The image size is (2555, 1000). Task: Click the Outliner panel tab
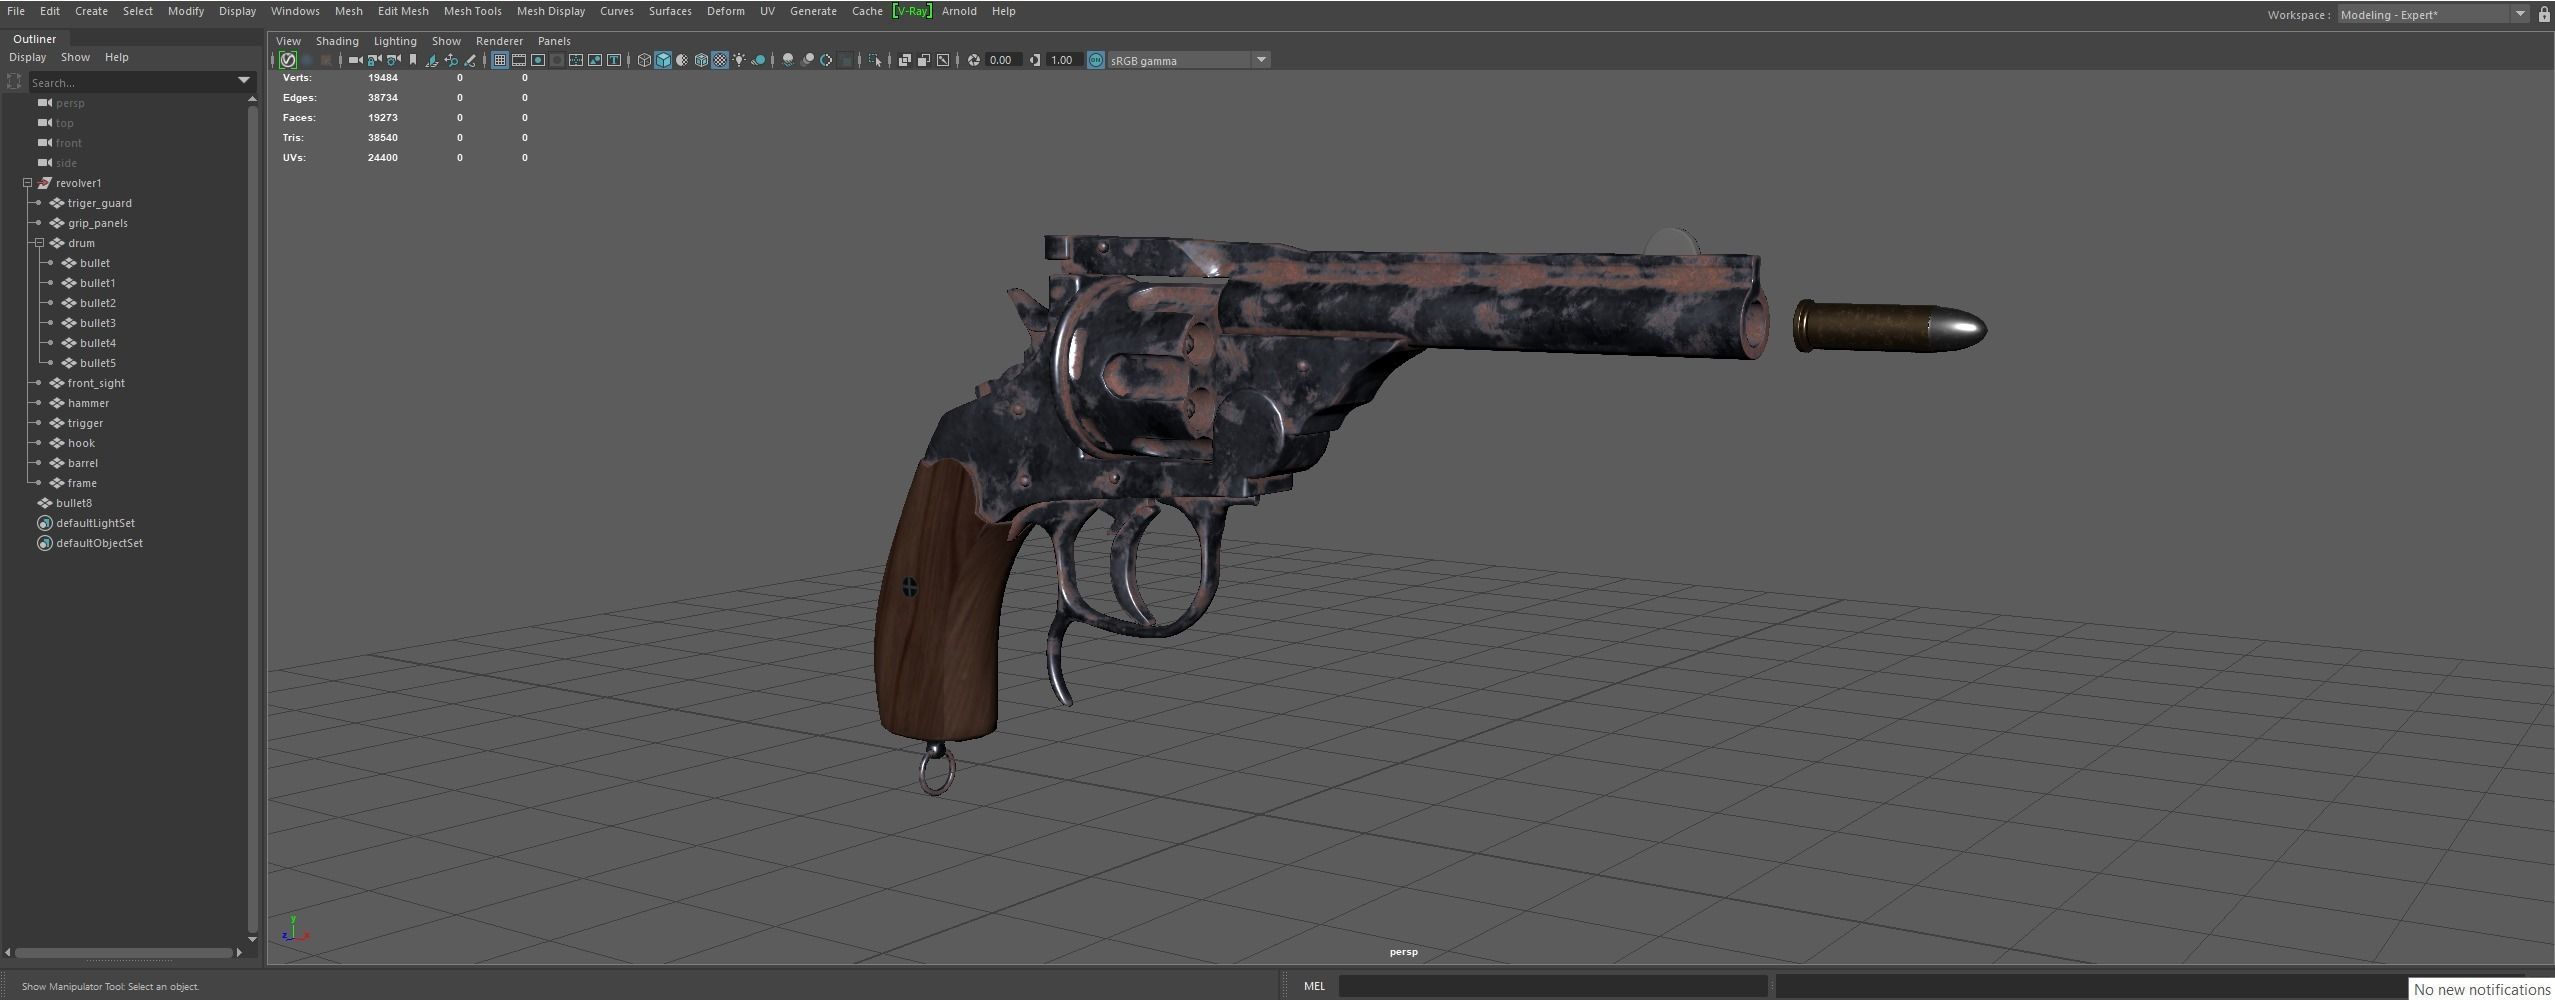(34, 39)
